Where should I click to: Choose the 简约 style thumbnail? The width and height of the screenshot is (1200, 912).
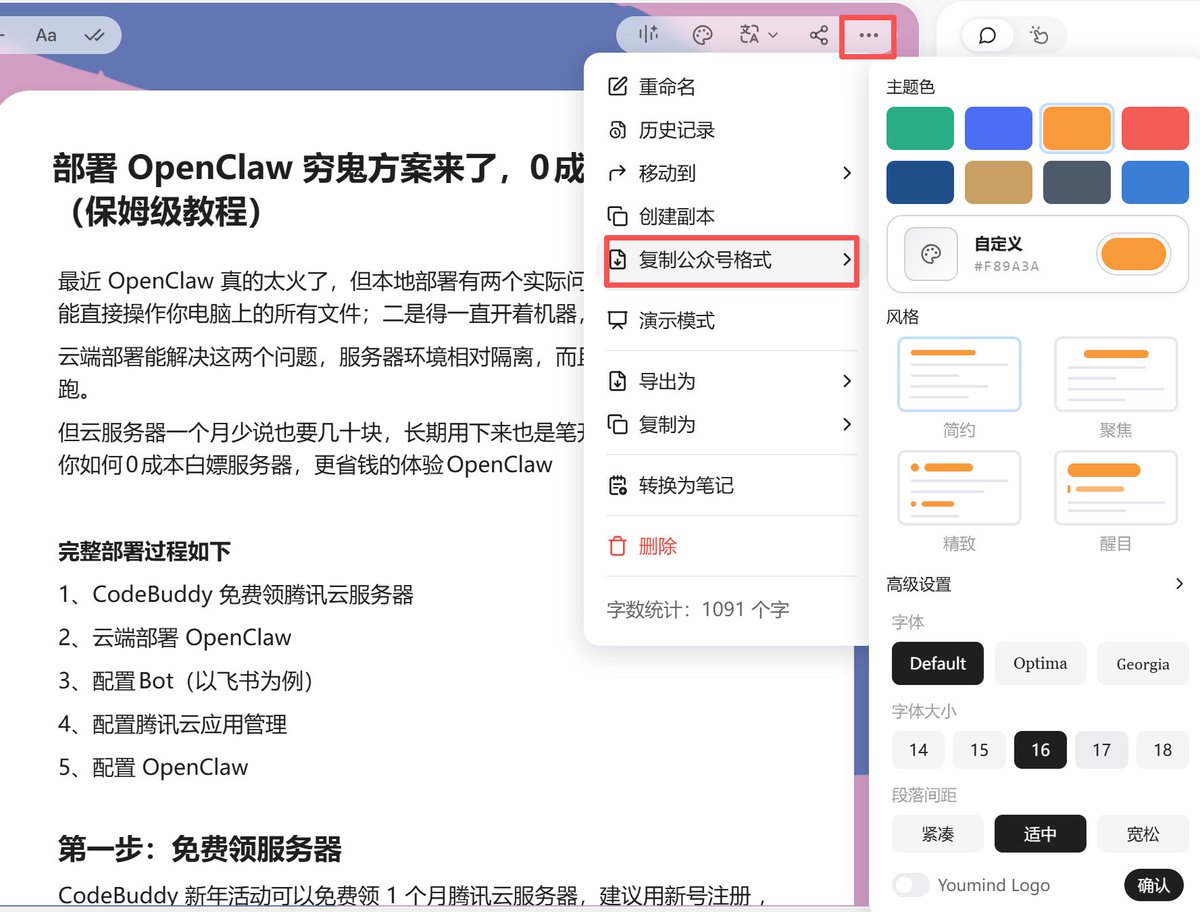tap(959, 374)
